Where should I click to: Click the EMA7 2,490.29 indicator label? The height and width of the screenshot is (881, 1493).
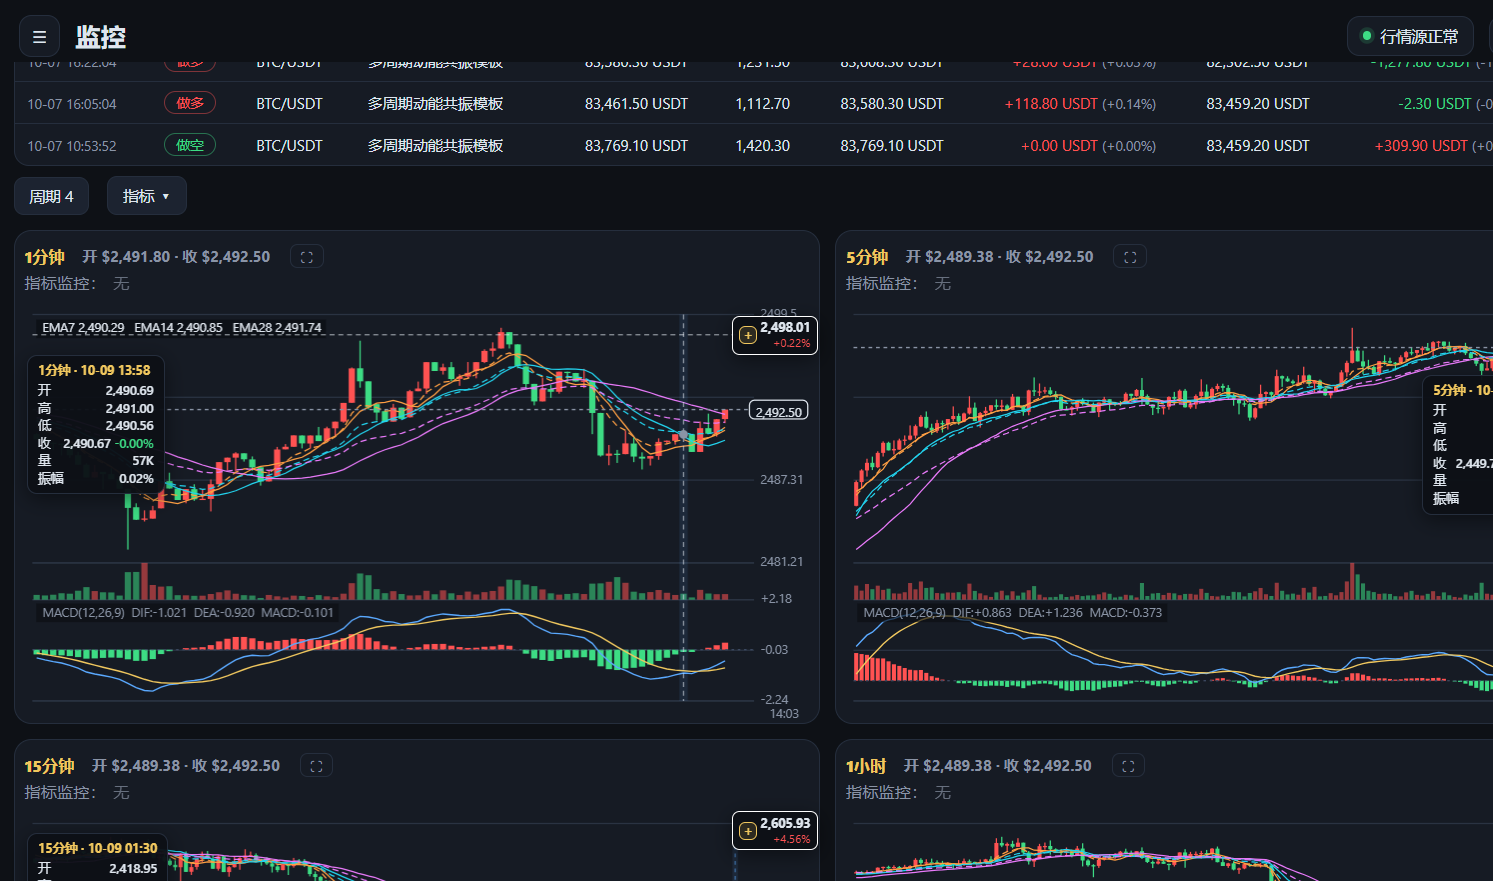(x=83, y=328)
